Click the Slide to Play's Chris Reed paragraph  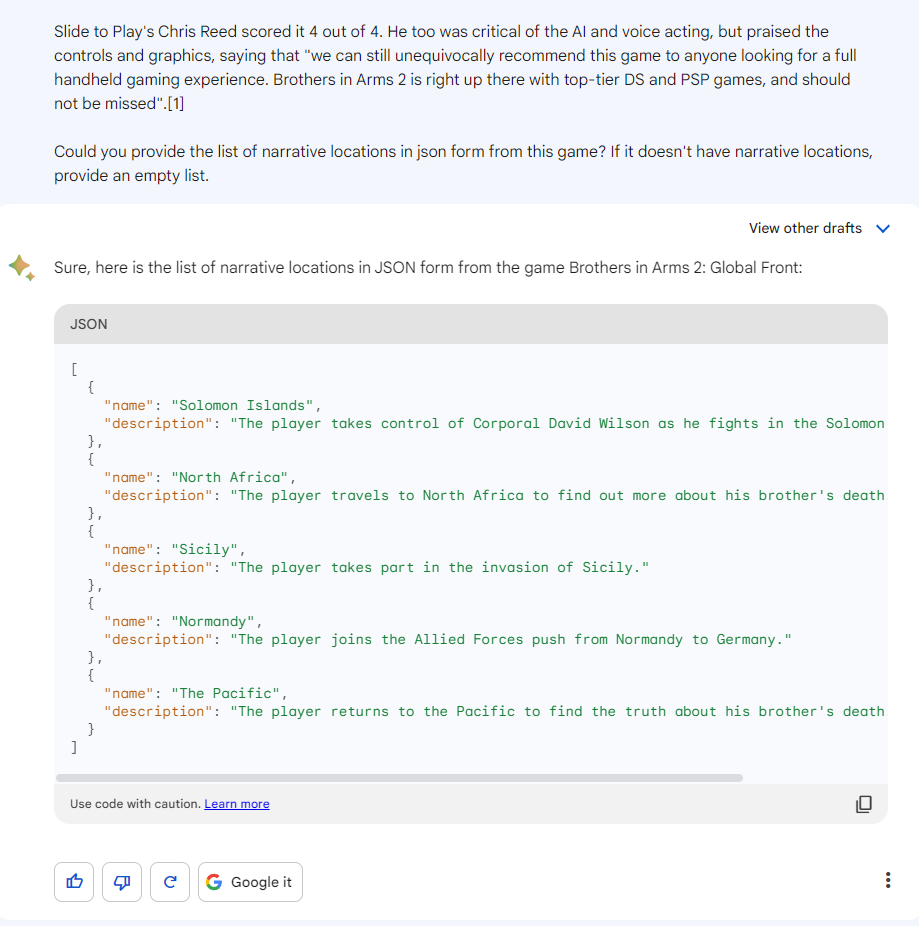coord(455,67)
